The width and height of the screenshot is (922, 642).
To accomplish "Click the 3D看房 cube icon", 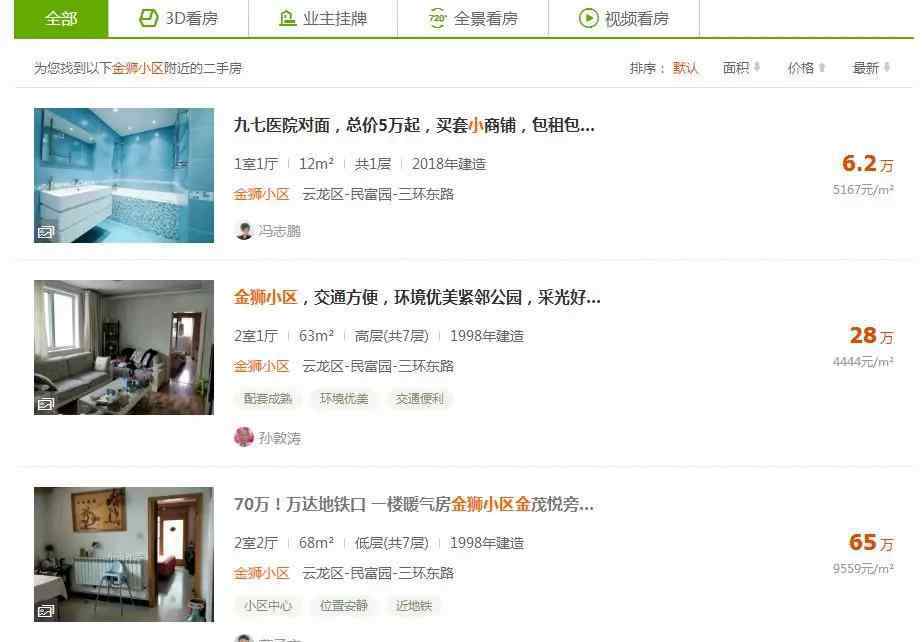I will 149,18.
